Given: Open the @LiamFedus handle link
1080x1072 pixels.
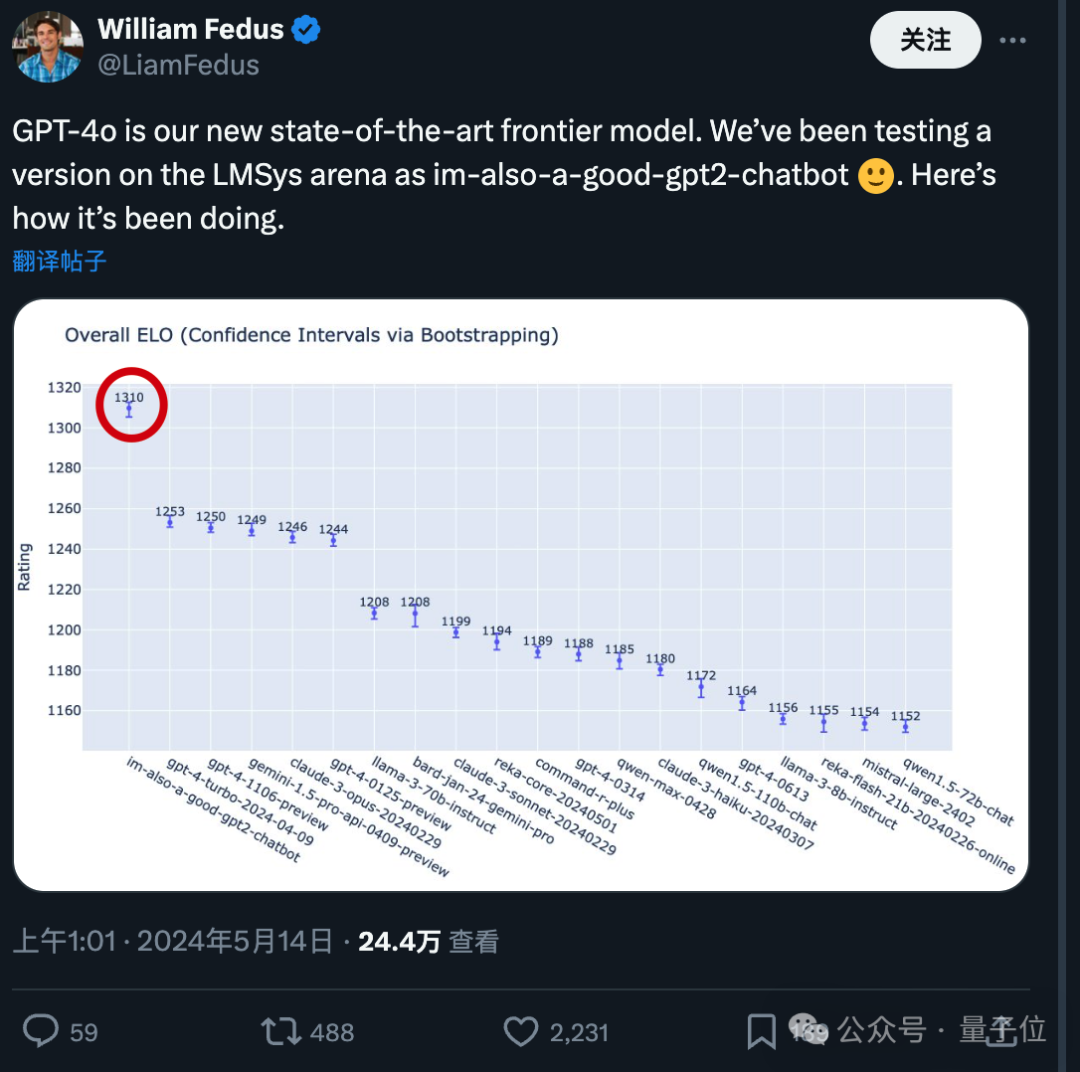Looking at the screenshot, I should [179, 65].
